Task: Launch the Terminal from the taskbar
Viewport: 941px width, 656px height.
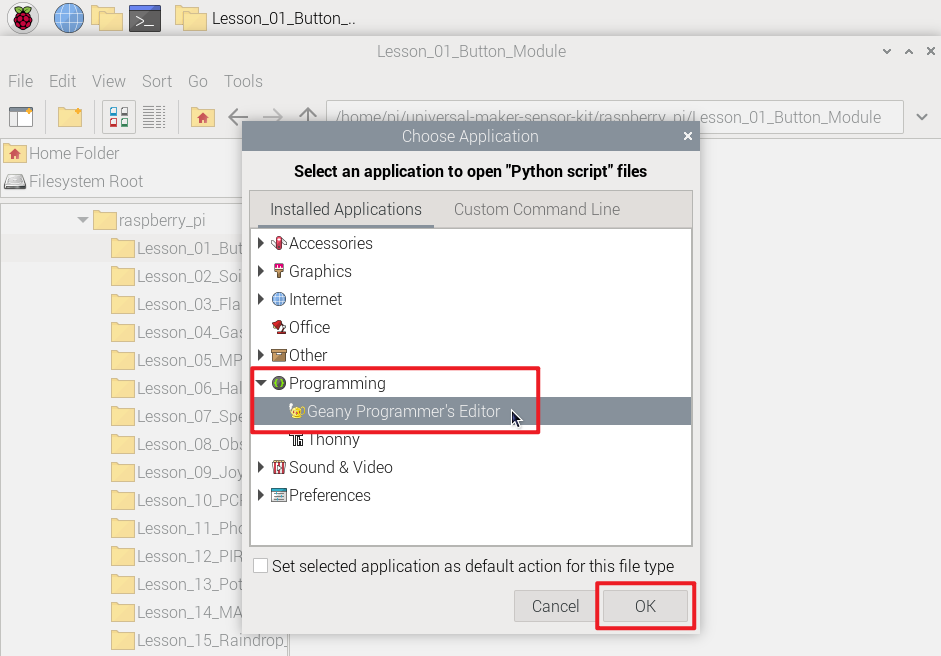Action: point(145,19)
